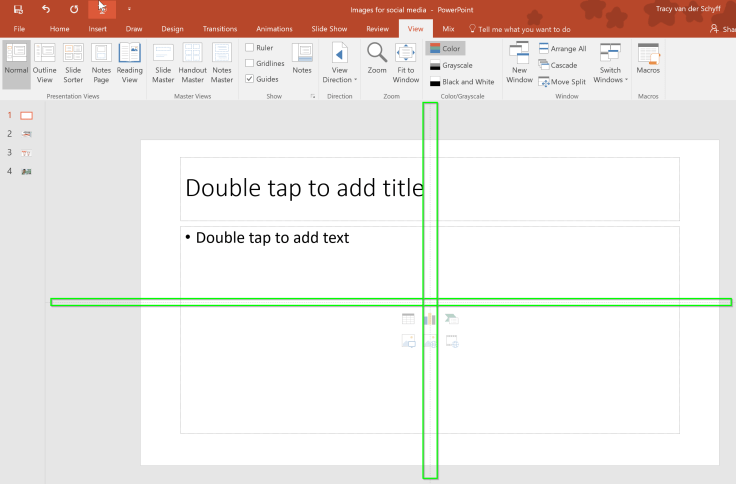Click the Save icon in the title bar
Screen dimensions: 736x484
click(18, 9)
